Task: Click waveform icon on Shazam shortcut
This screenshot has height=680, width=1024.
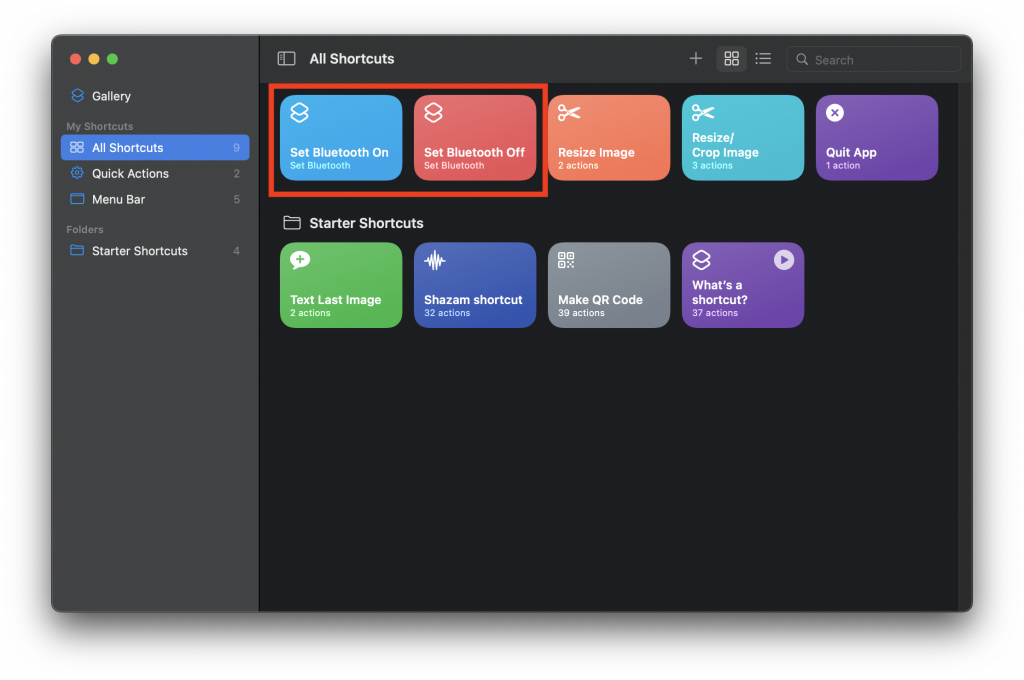Action: point(434,260)
